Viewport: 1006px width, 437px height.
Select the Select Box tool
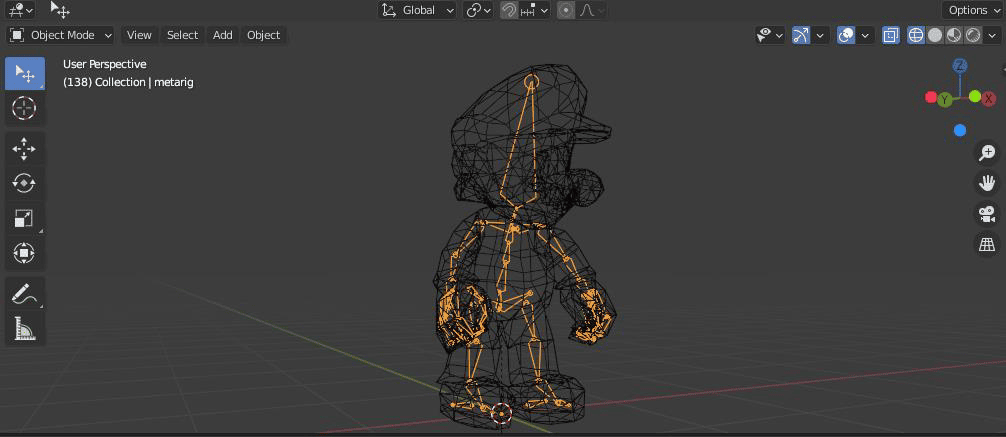coord(25,74)
